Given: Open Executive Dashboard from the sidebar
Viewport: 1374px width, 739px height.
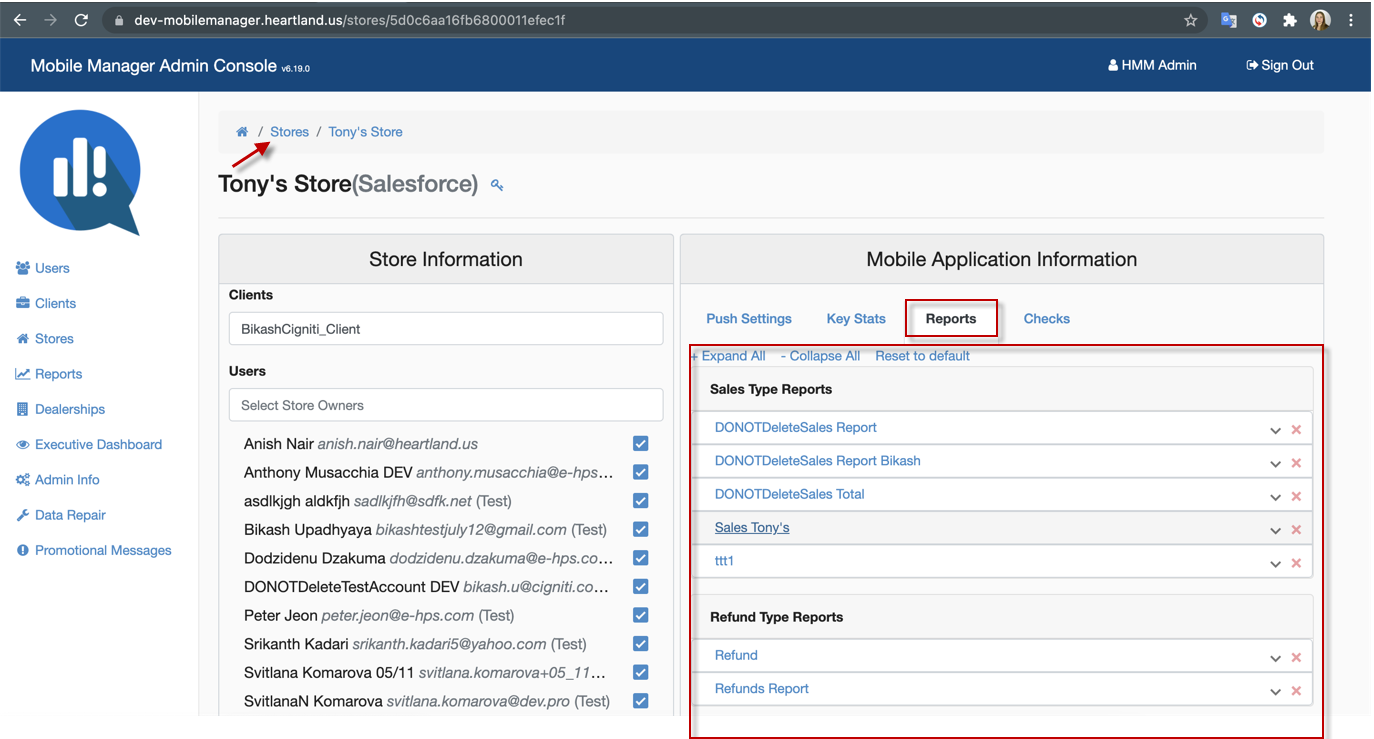Looking at the screenshot, I should click(98, 444).
